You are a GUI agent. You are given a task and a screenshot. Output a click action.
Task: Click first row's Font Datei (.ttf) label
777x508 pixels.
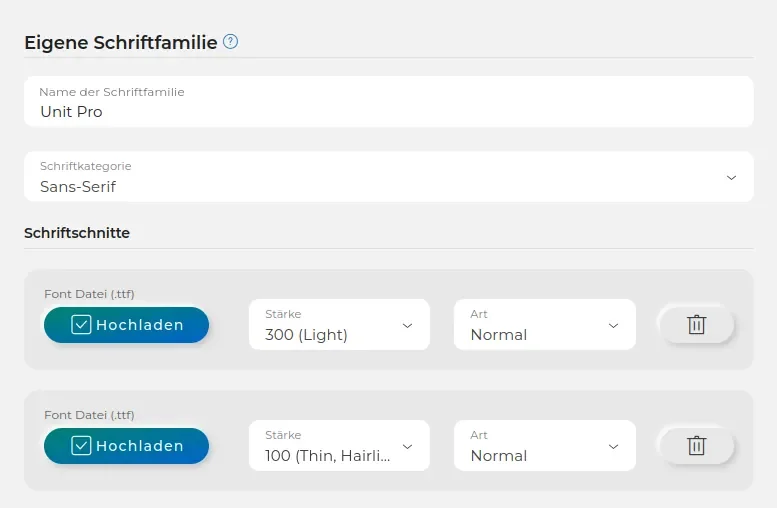[x=89, y=294]
